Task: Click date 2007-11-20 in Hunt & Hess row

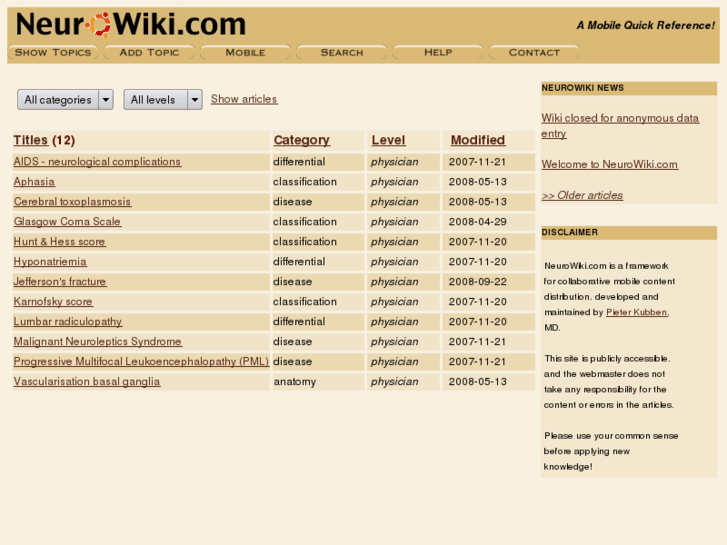Action: 478,242
